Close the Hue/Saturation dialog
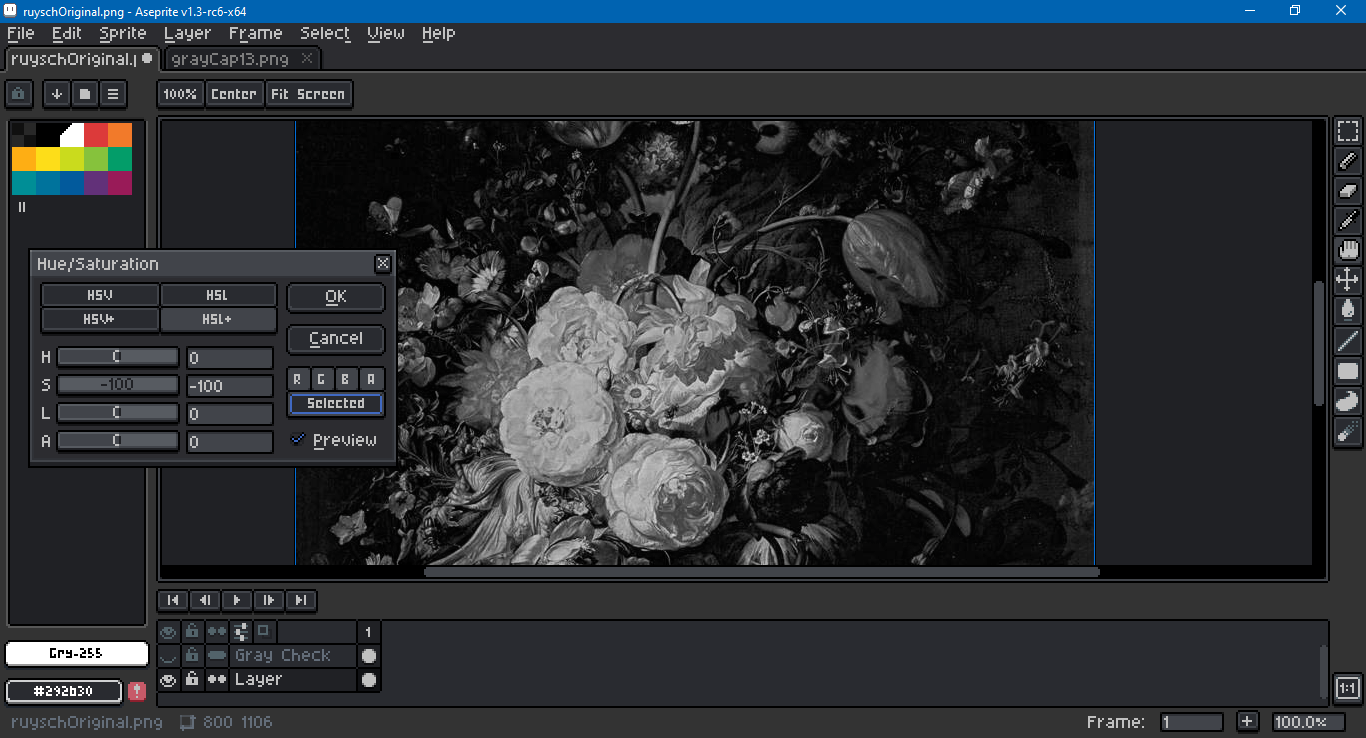 (383, 264)
